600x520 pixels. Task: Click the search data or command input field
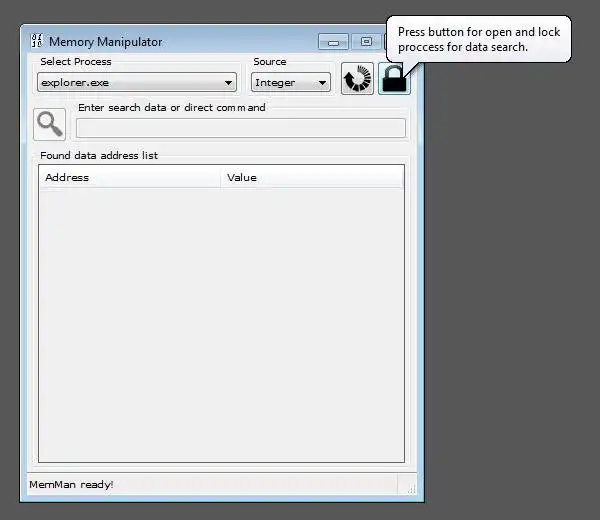[241, 128]
